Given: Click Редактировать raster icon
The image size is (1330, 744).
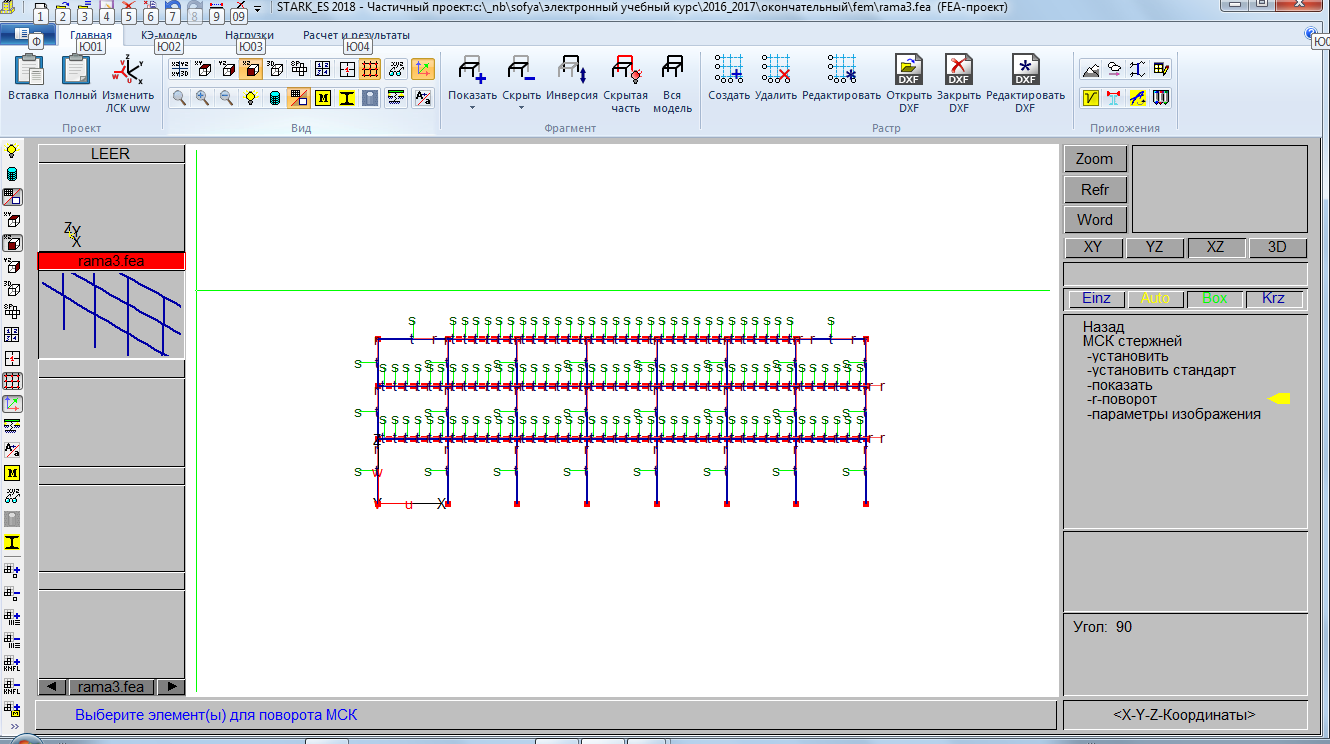Looking at the screenshot, I should pyautogui.click(x=842, y=69).
